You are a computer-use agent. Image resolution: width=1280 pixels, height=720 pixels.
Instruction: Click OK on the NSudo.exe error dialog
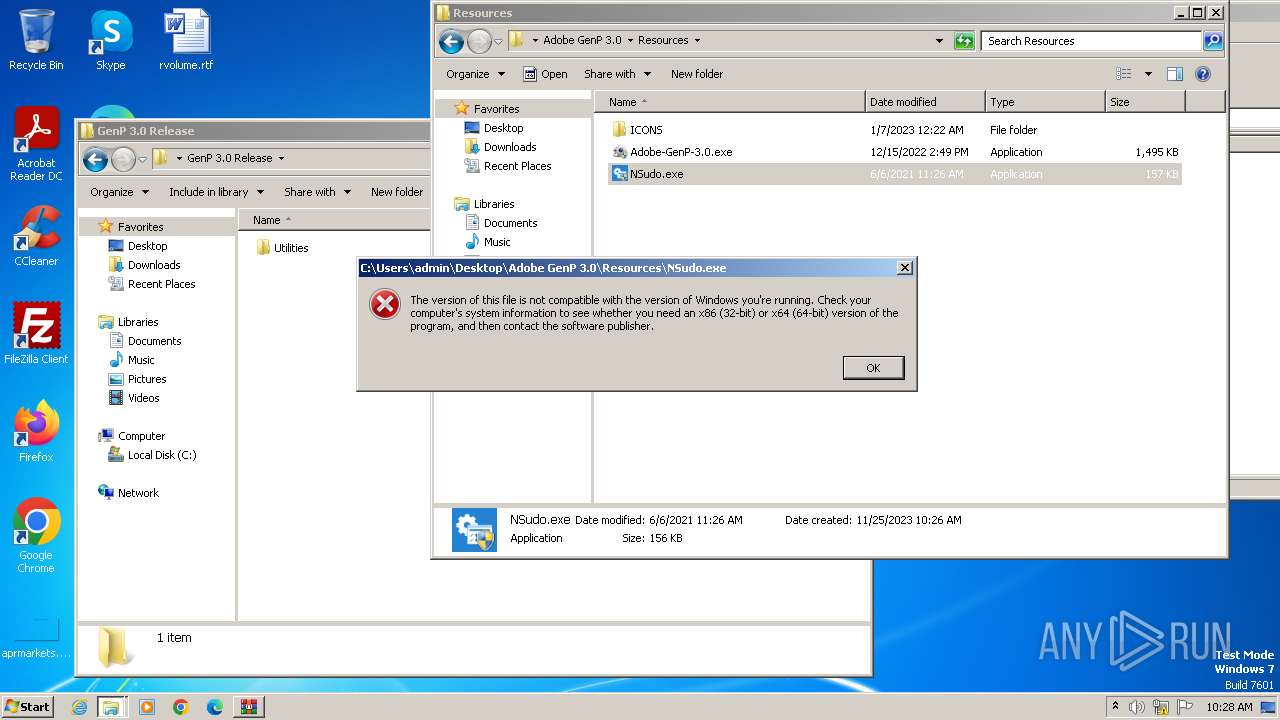[873, 368]
